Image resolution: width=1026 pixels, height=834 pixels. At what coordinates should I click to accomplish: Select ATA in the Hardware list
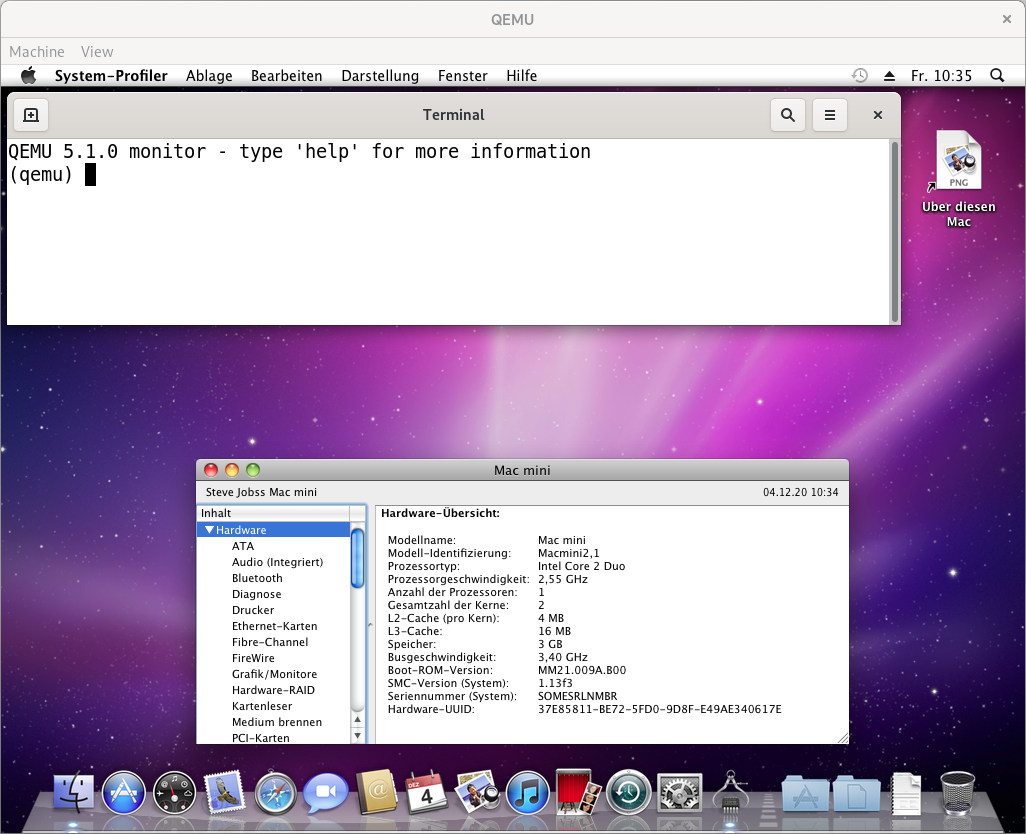[x=243, y=546]
